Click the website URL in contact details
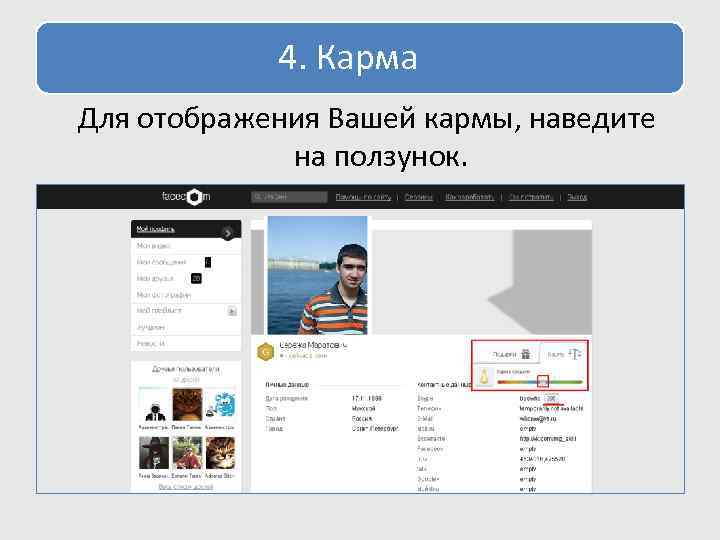Viewport: 720px width, 540px height. pyautogui.click(x=548, y=439)
